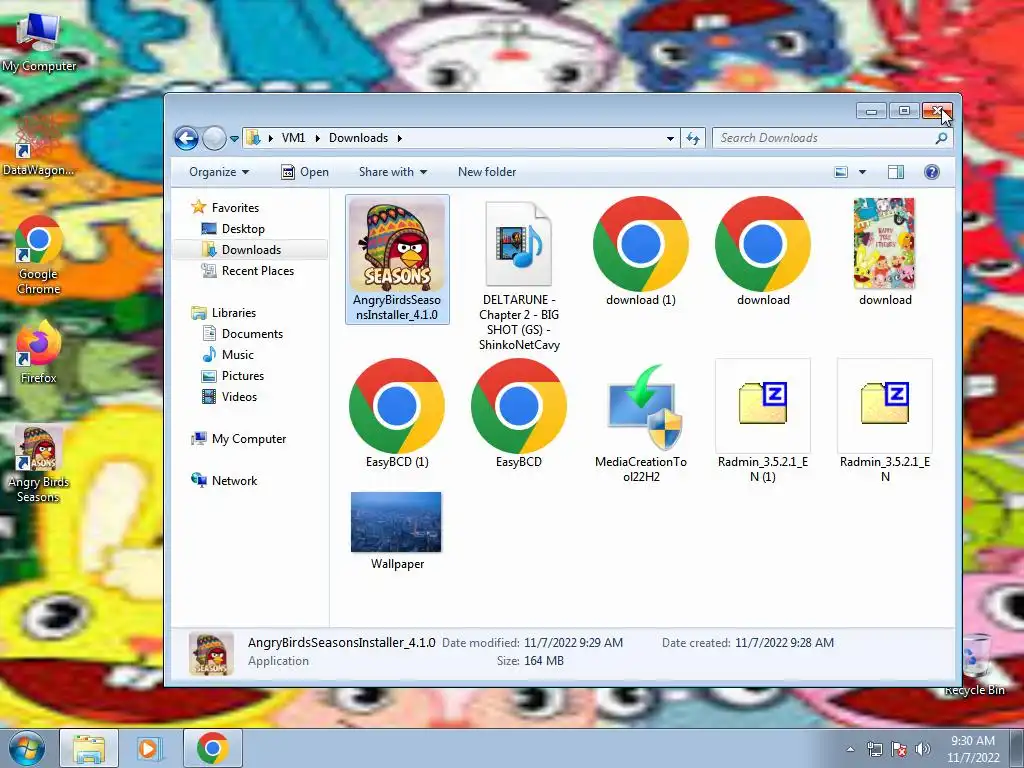Open the Share with menu
Viewport: 1024px width, 768px height.
coord(392,172)
